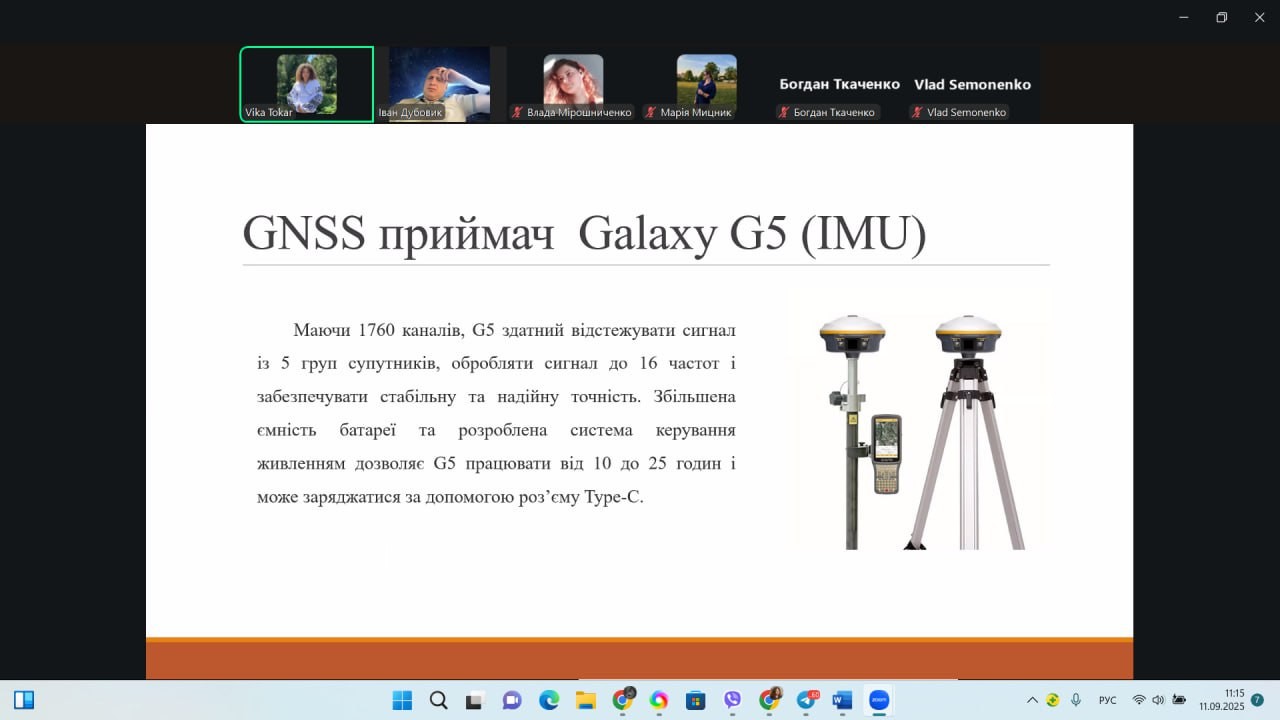The height and width of the screenshot is (720, 1280).
Task: Open the clock and date panel
Action: click(x=1222, y=700)
